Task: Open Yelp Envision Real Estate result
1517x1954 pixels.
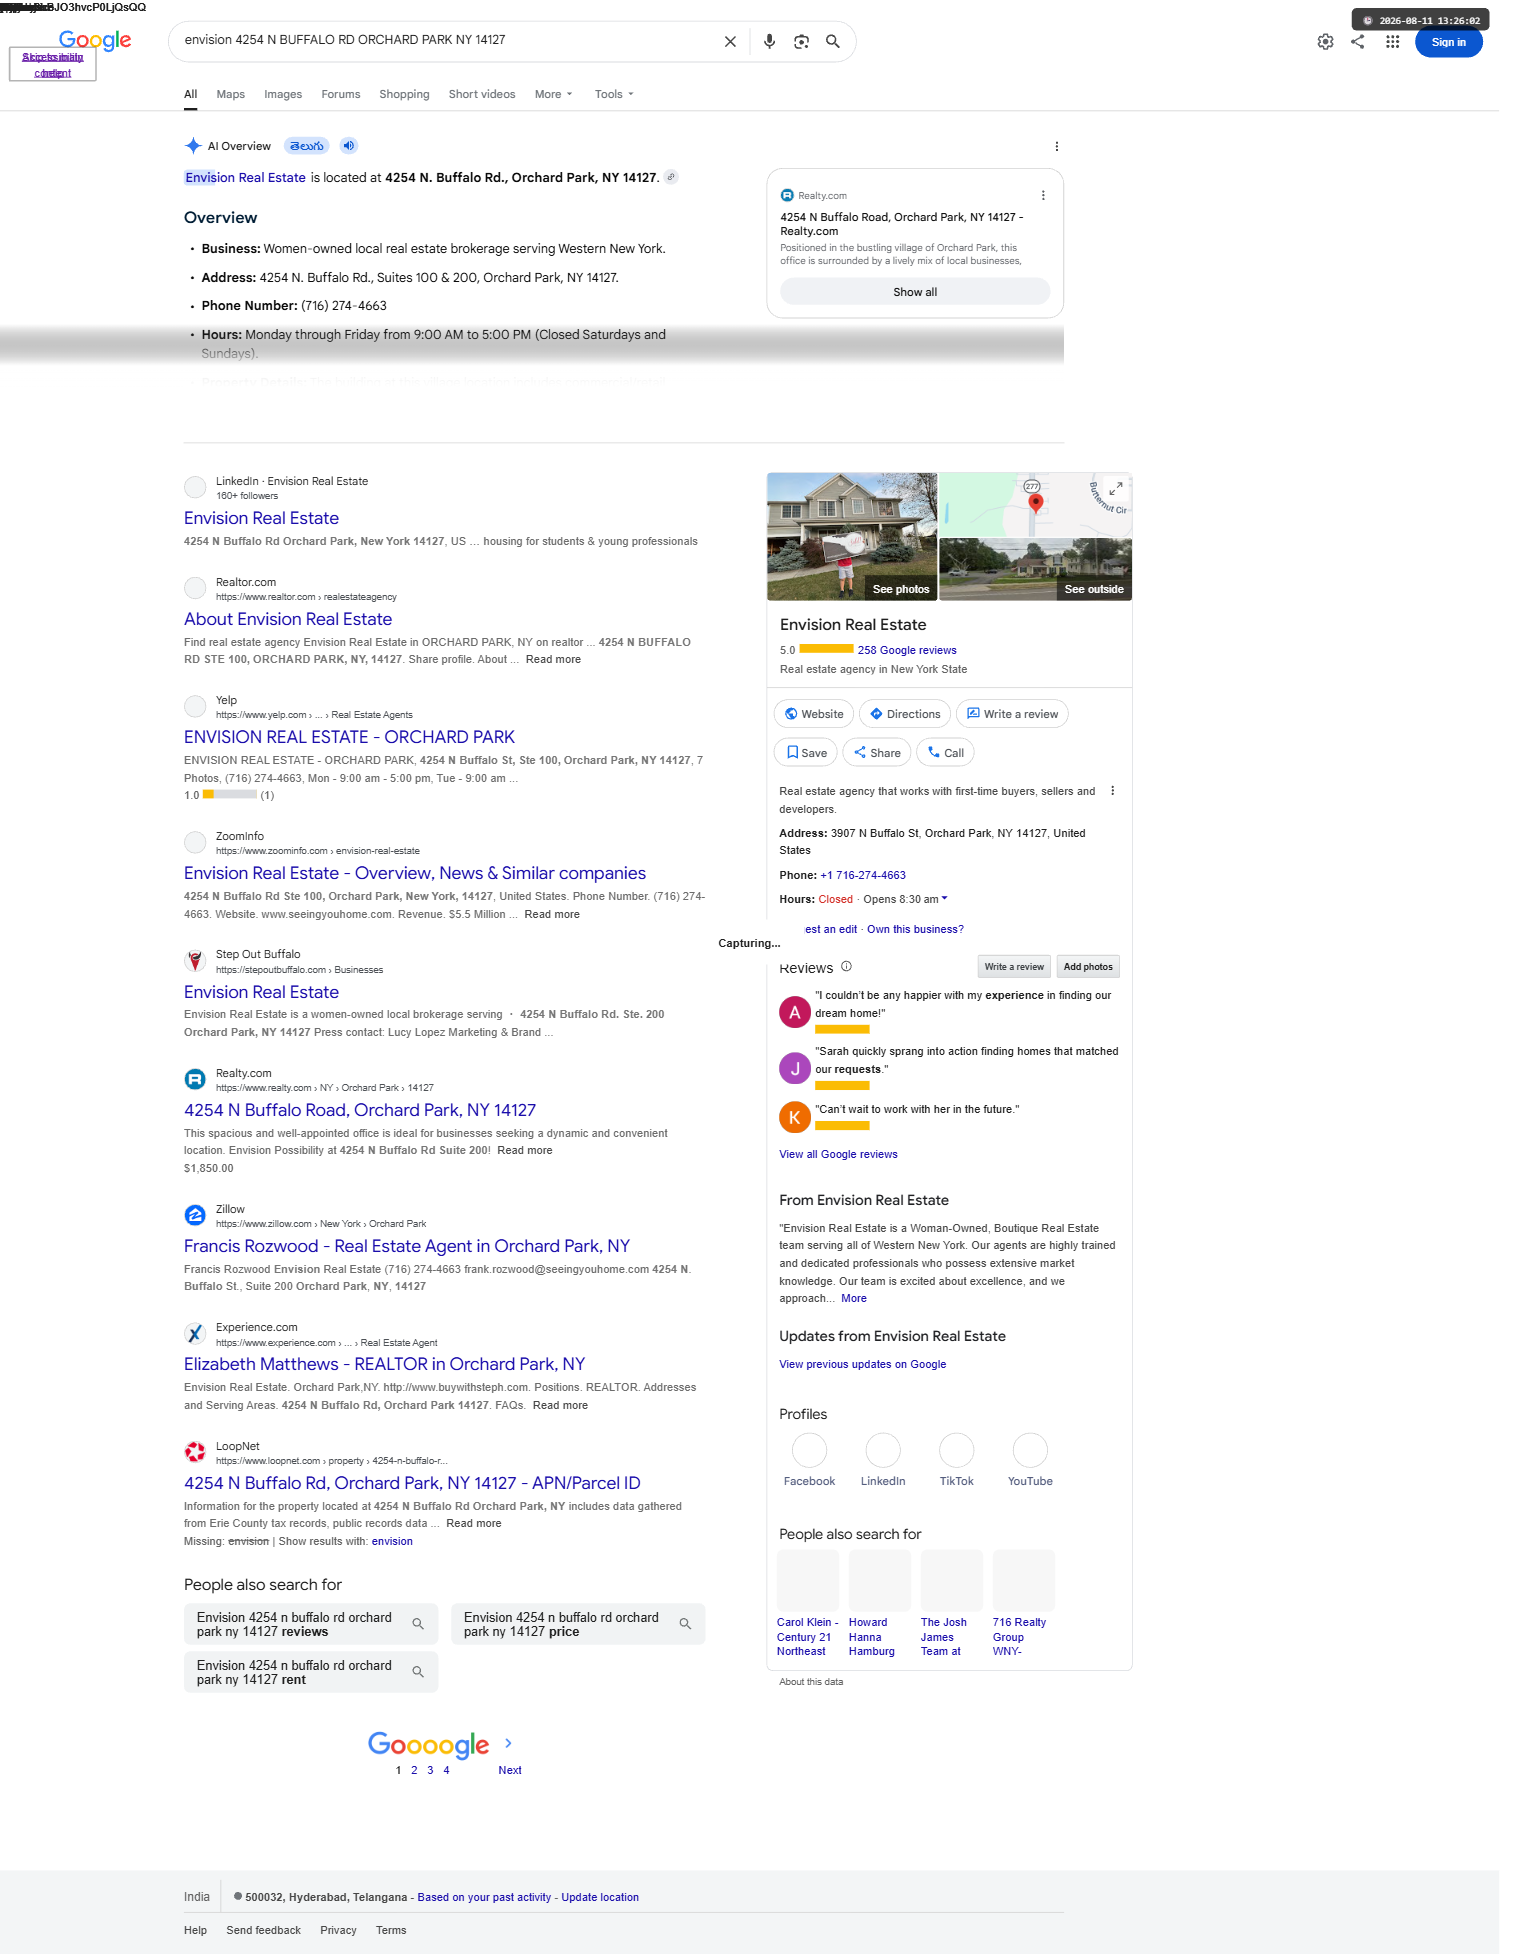Action: tap(349, 737)
